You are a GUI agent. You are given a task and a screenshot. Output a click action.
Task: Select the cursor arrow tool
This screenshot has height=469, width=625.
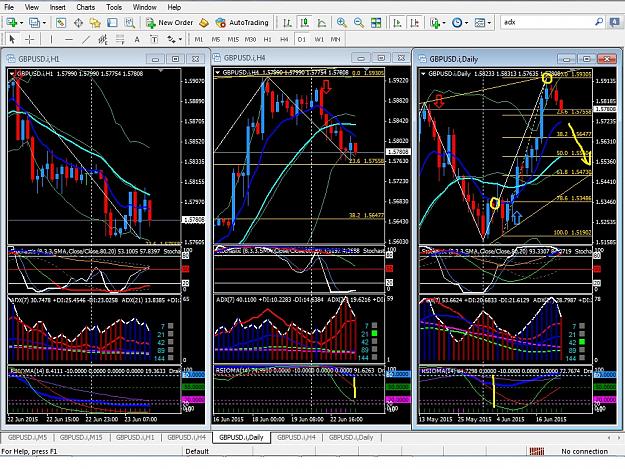pyautogui.click(x=12, y=39)
